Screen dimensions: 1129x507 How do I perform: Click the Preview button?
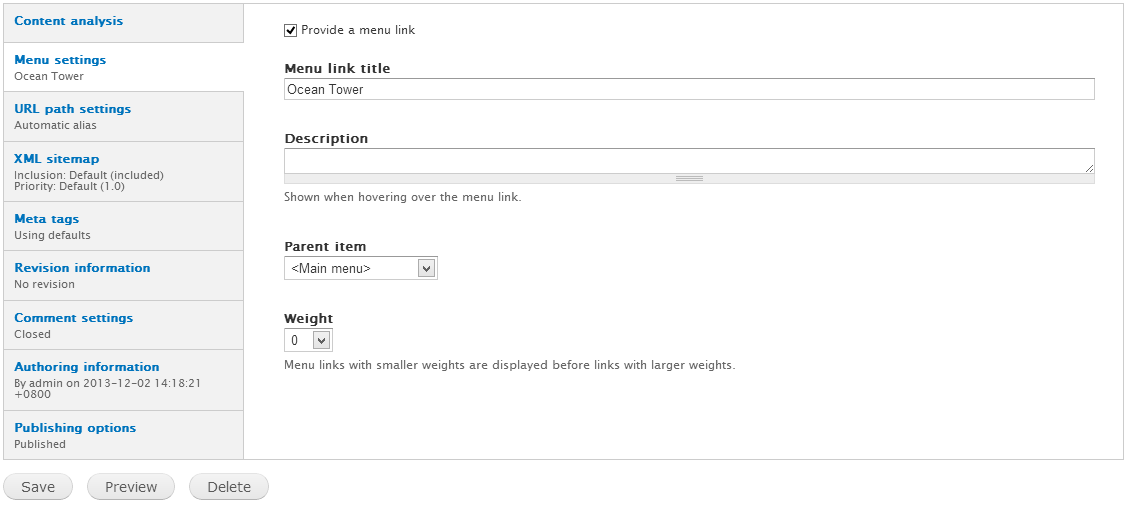131,487
